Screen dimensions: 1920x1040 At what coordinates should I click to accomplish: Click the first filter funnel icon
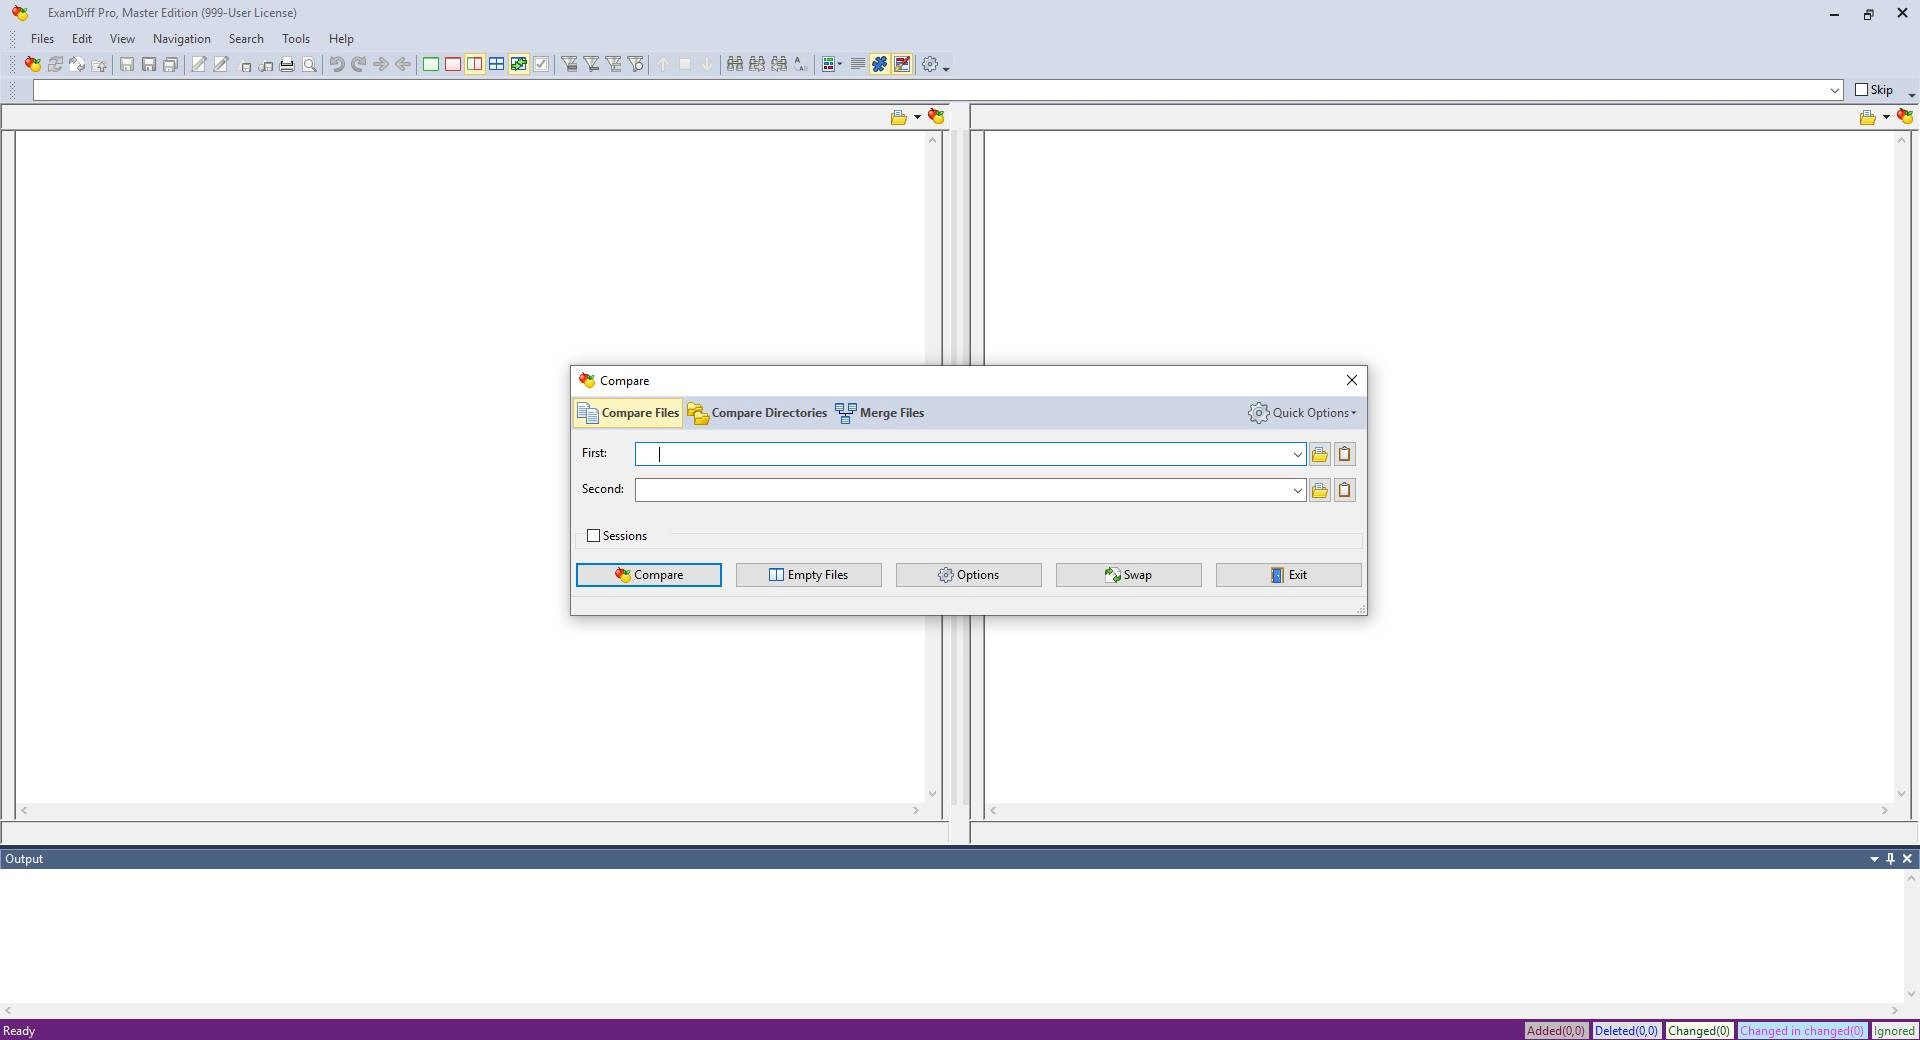(569, 65)
